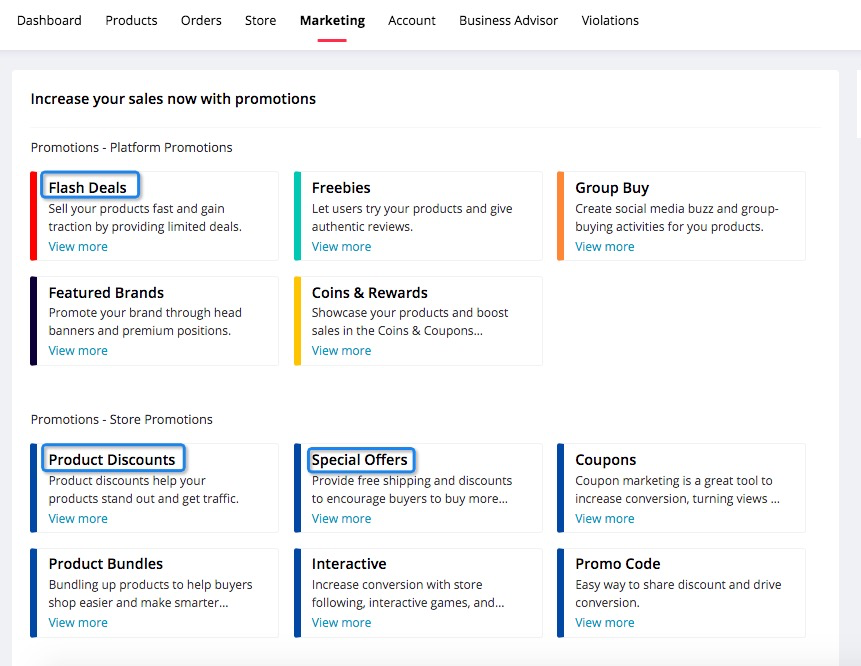Go to the Orders tab
This screenshot has width=861, height=666.
pos(201,20)
